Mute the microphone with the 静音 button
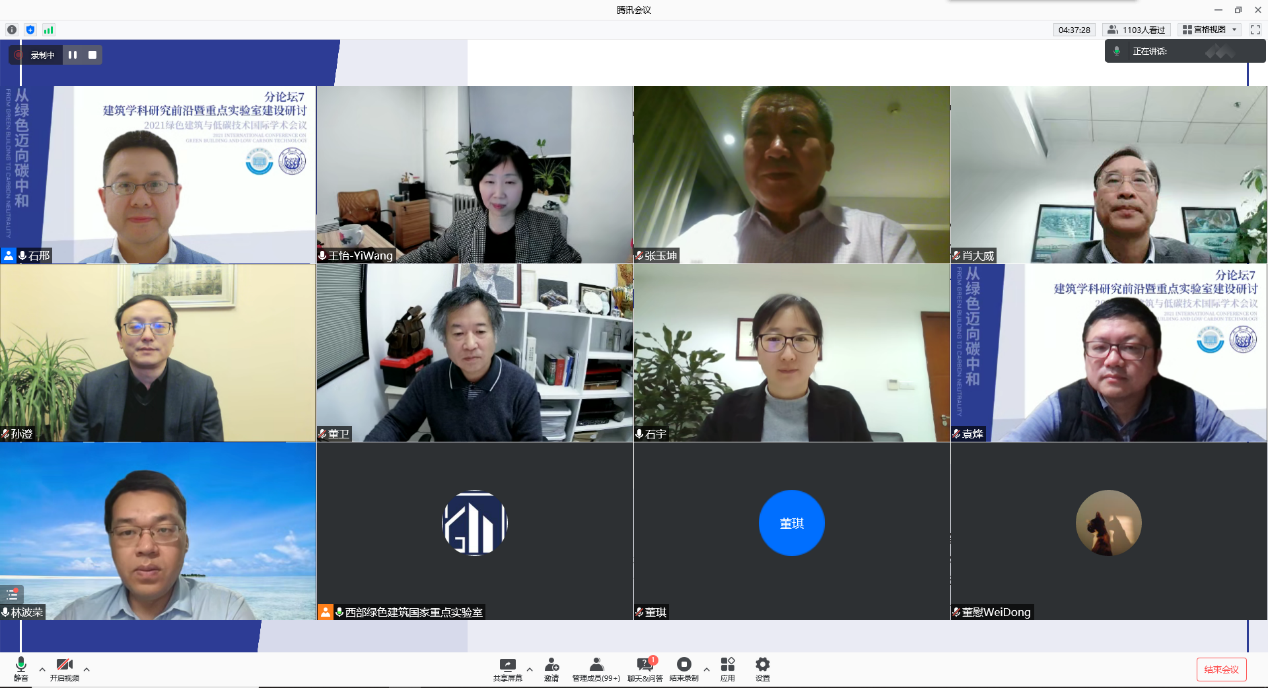Screen dimensions: 1268x688 pos(21,669)
